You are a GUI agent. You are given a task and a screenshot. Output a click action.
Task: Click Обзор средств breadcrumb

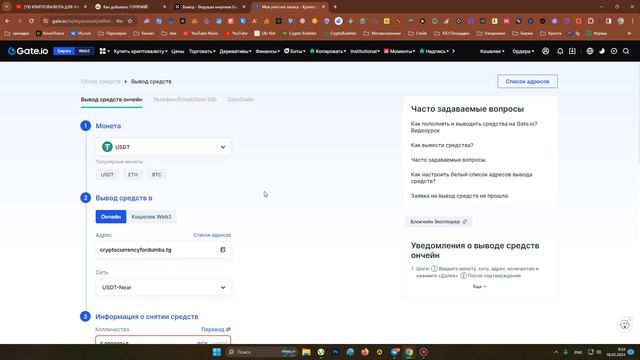[100, 81]
